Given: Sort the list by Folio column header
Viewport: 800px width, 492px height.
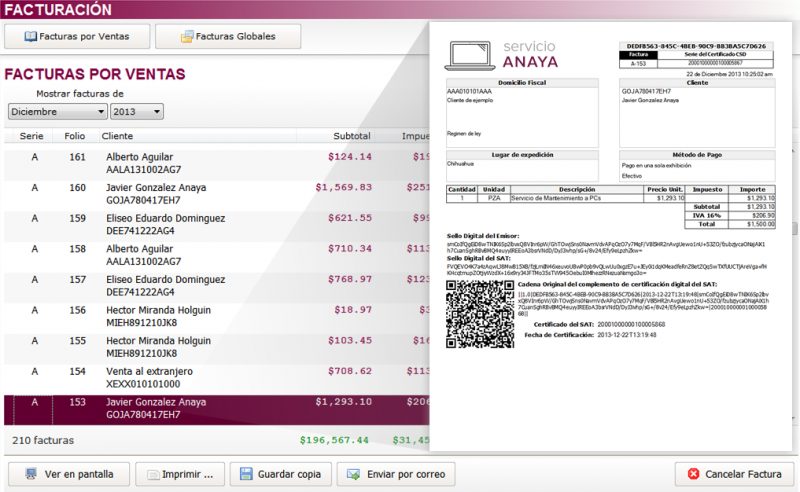Looking at the screenshot, I should 76,136.
